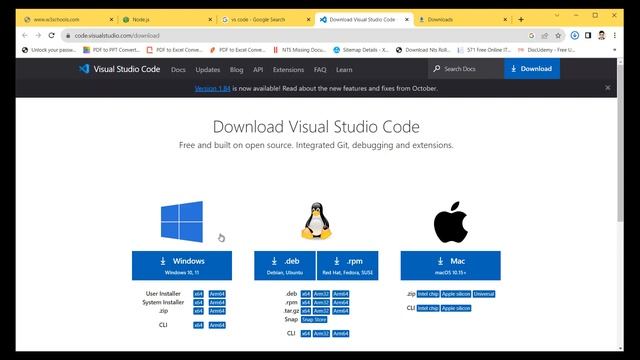
Task: Click the Visual Studio Code logo
Action: pyautogui.click(x=120, y=69)
